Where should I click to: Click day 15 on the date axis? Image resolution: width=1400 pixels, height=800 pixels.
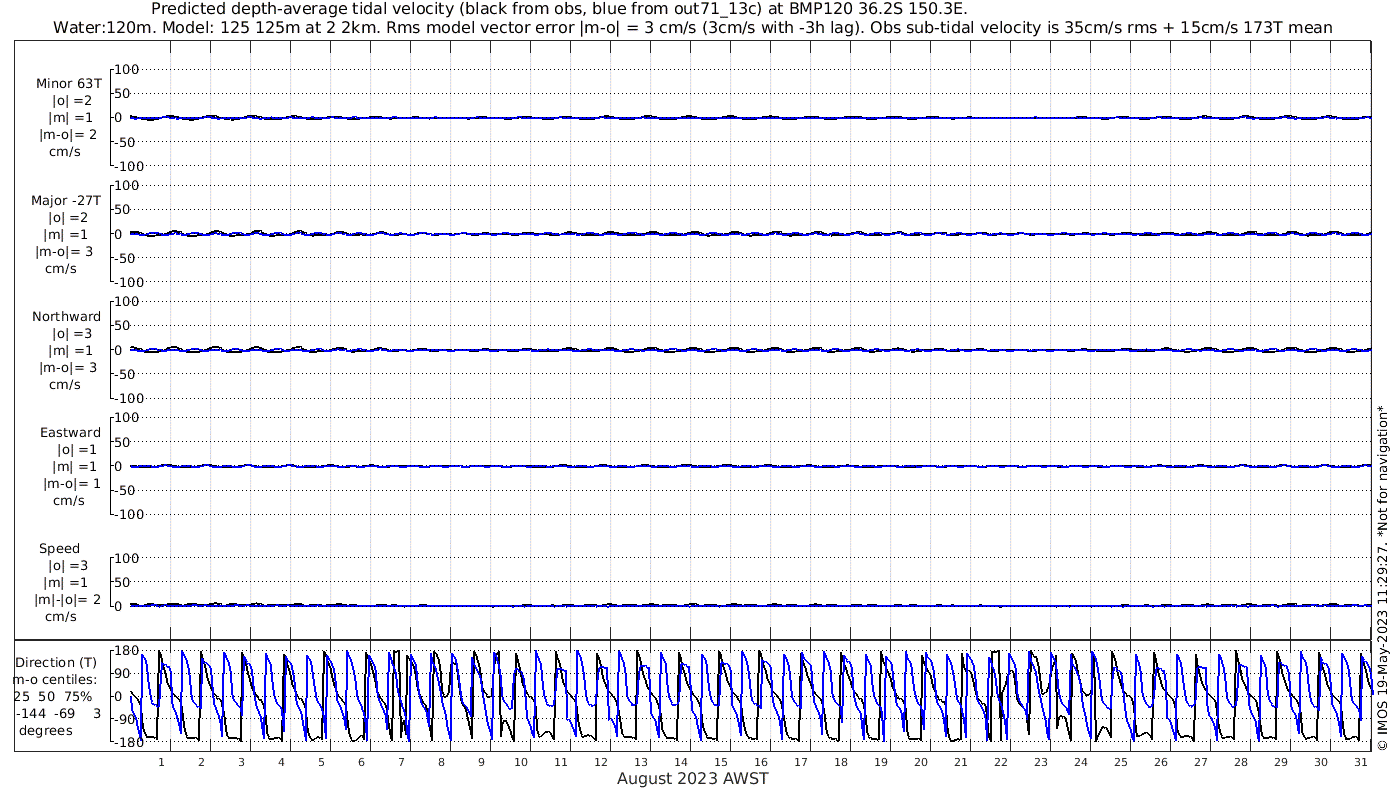721,762
